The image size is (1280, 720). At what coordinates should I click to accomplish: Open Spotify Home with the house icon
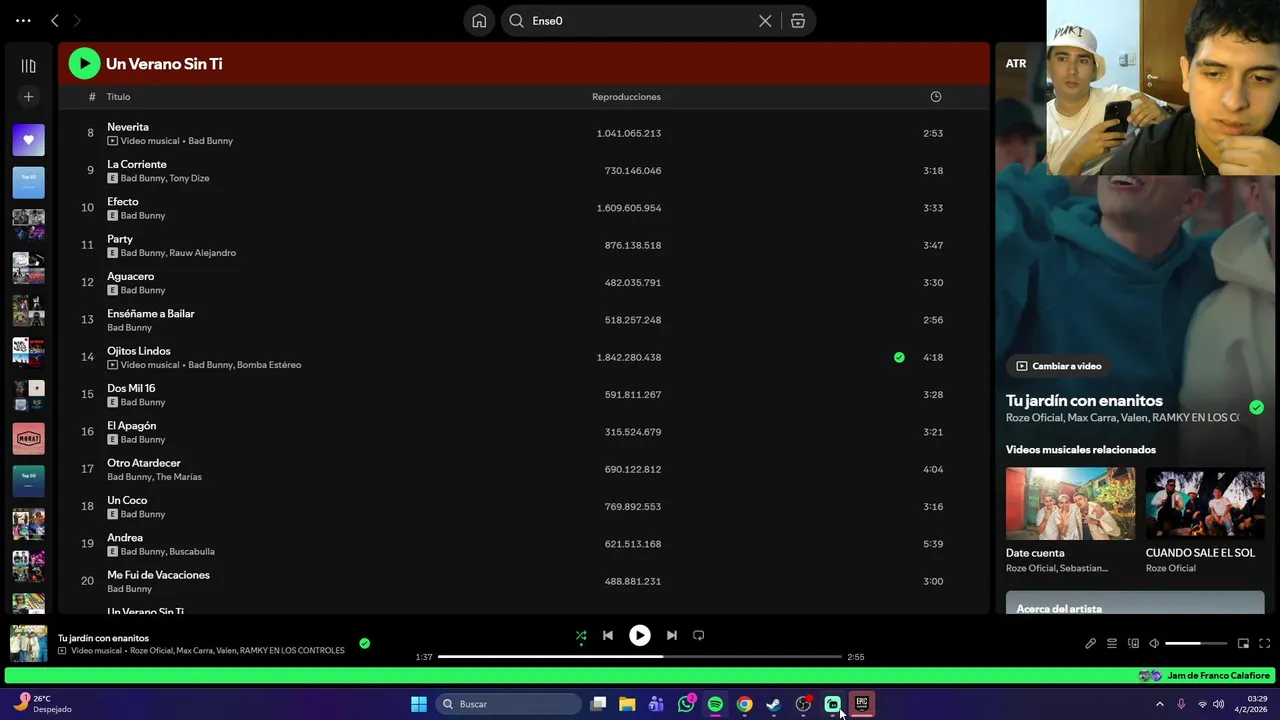click(x=479, y=21)
